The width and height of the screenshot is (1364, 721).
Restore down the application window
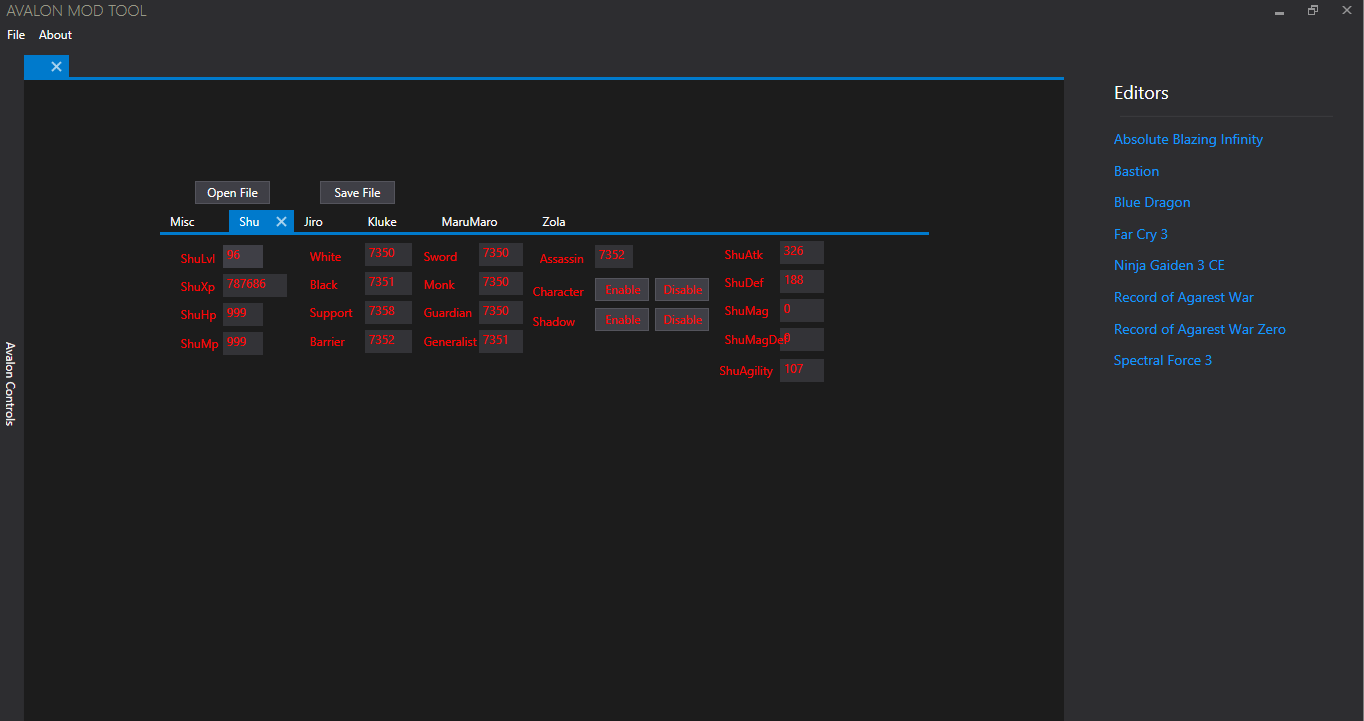click(x=1313, y=11)
